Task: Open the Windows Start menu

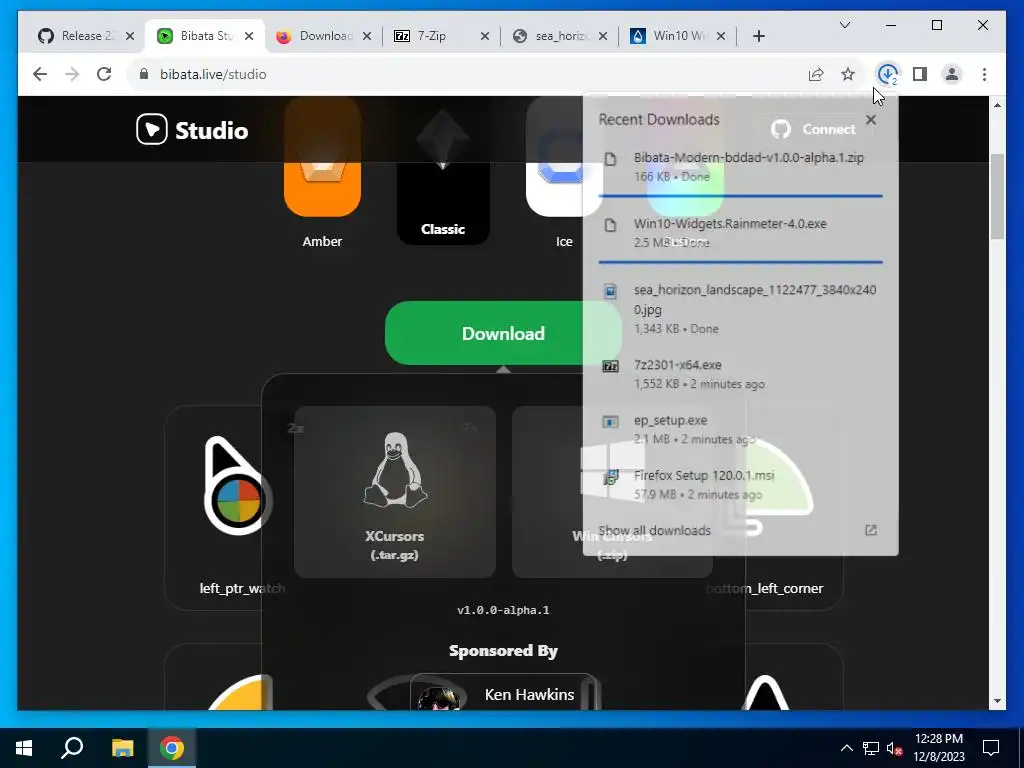Action: [24, 748]
